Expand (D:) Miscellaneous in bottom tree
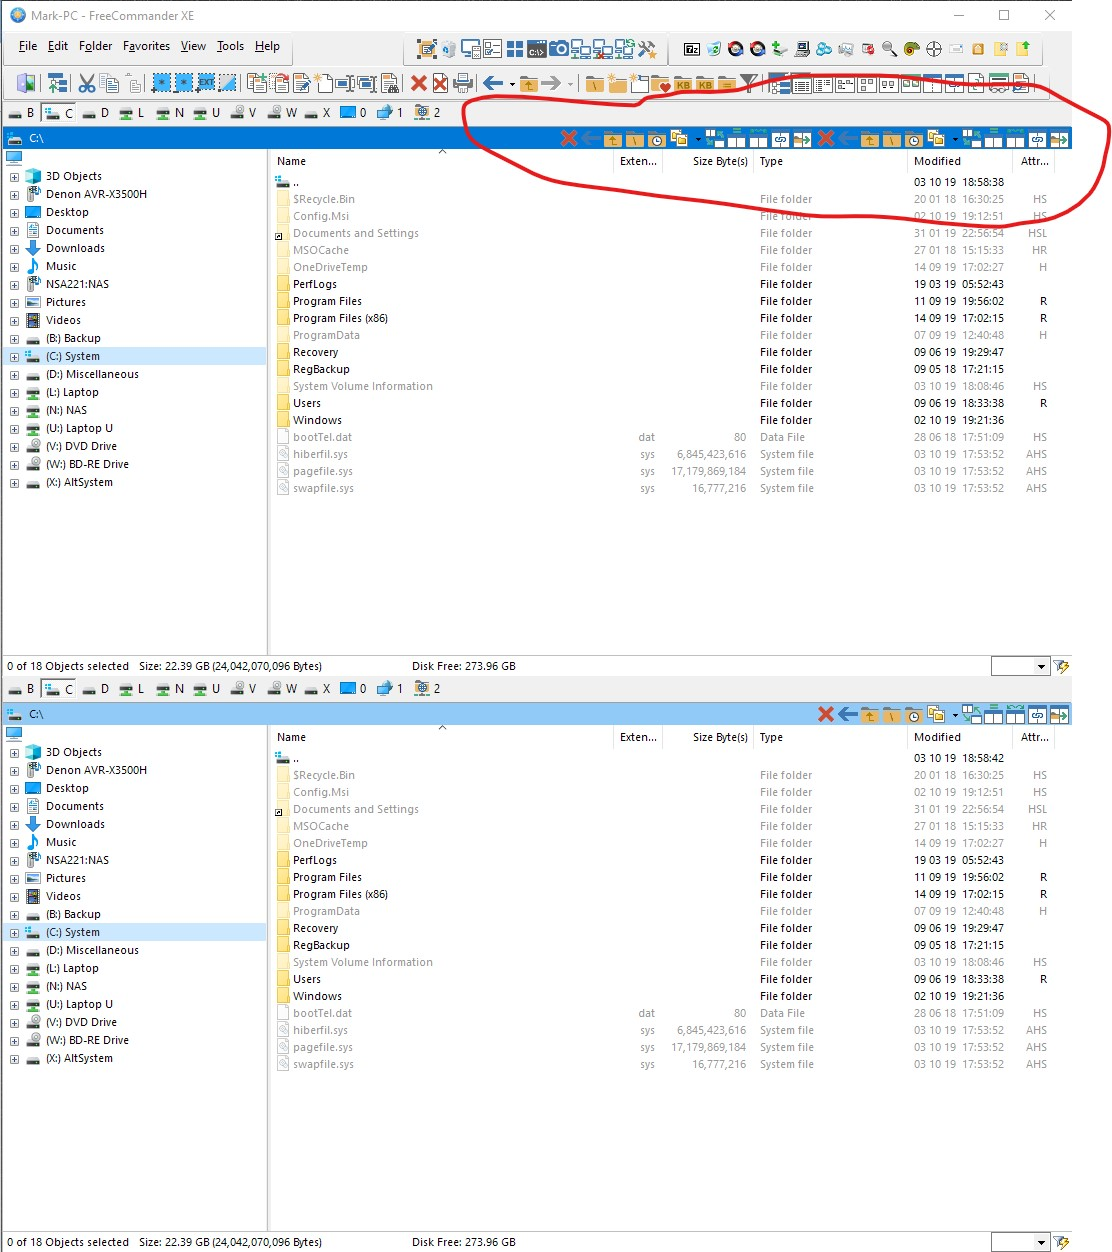The image size is (1112, 1252). click(14, 951)
